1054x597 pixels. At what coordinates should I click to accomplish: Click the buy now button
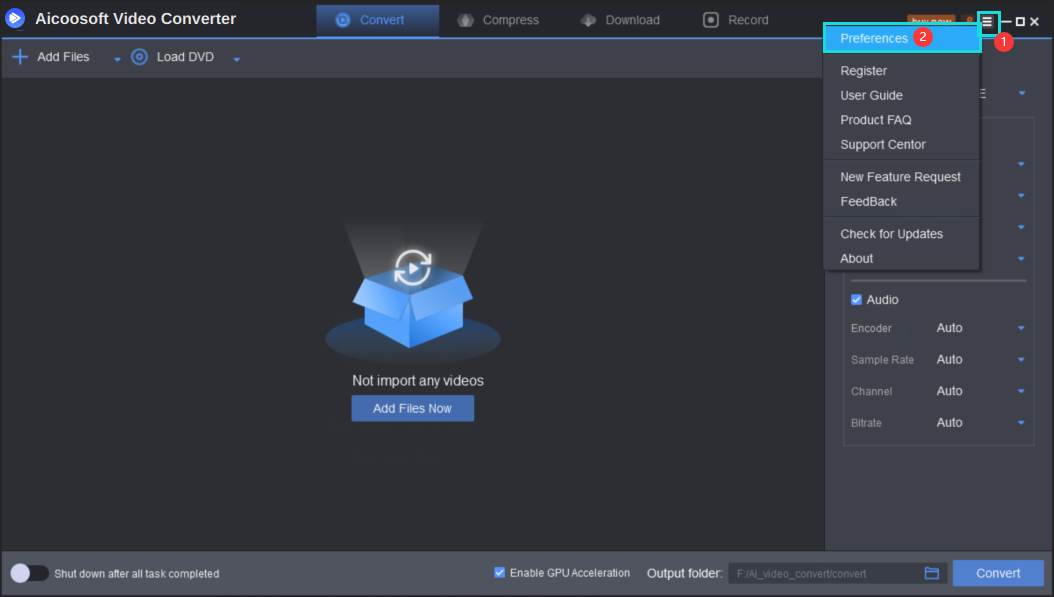931,21
